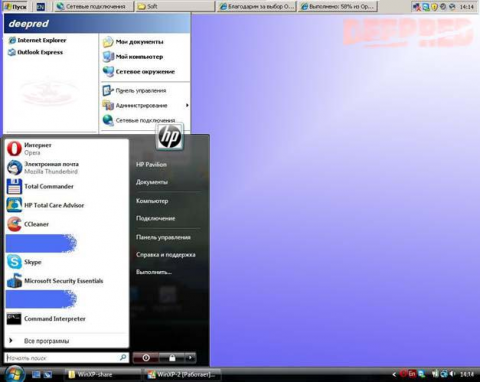480x382 pixels.
Task: Open Сетевое окружение in XP menu
Action: [139, 72]
